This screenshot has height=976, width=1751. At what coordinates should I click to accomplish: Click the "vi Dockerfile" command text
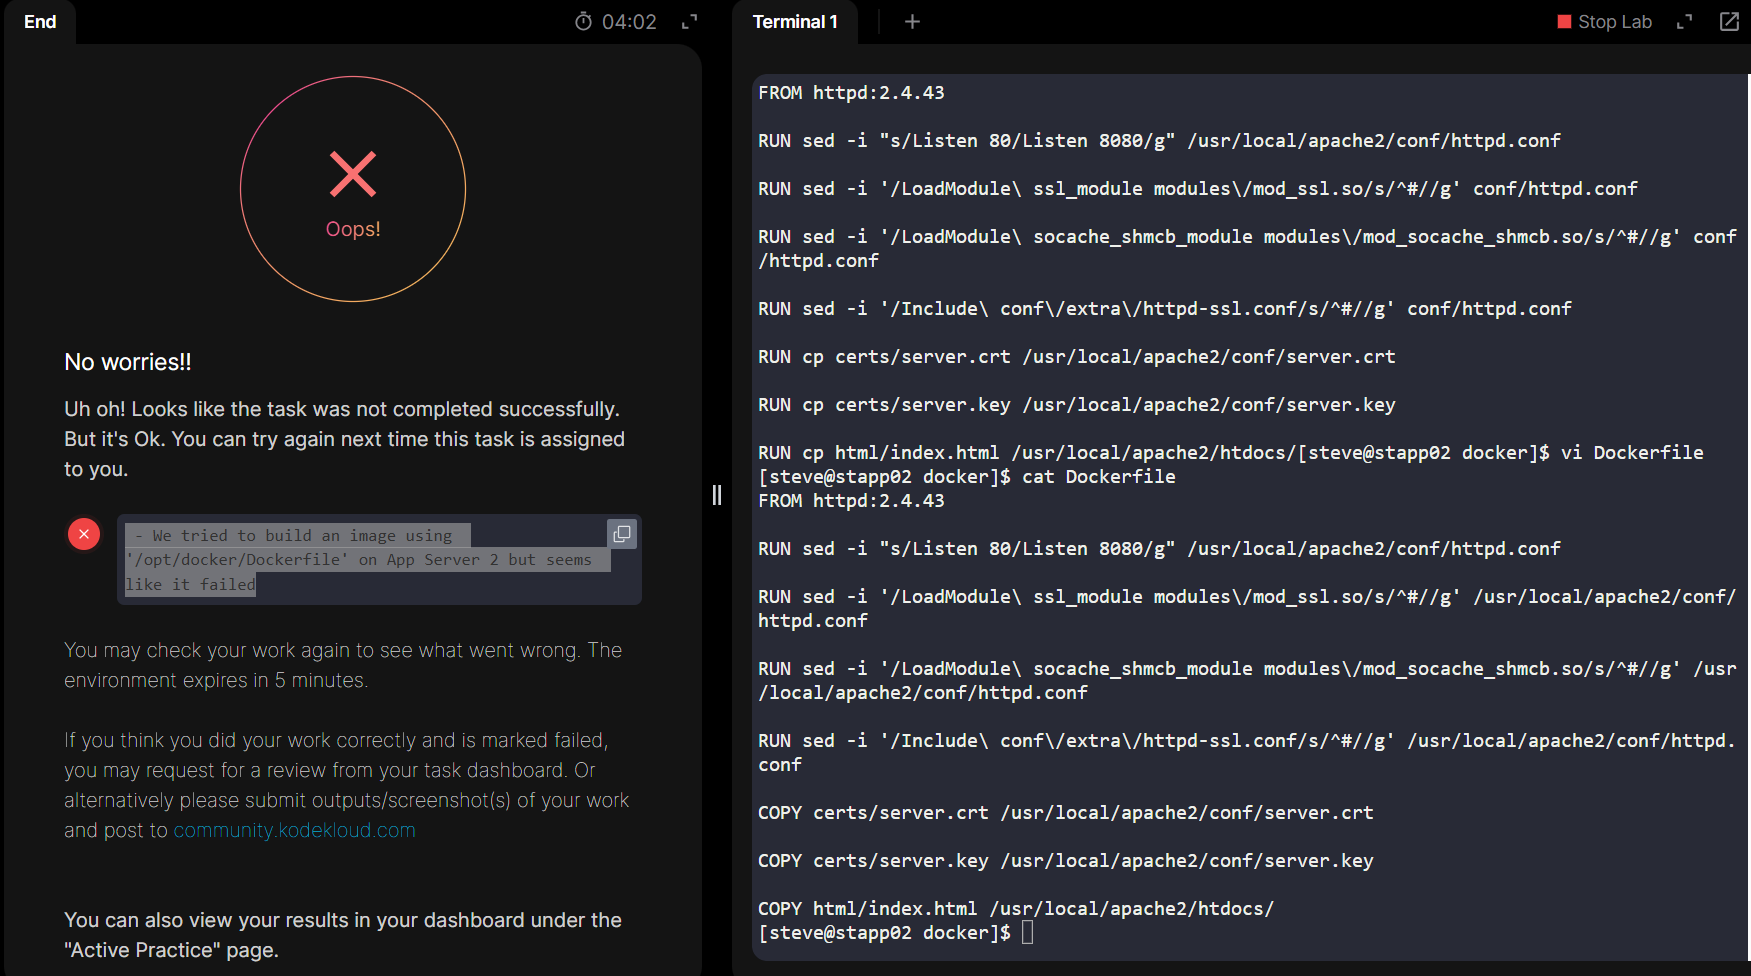pos(1632,453)
